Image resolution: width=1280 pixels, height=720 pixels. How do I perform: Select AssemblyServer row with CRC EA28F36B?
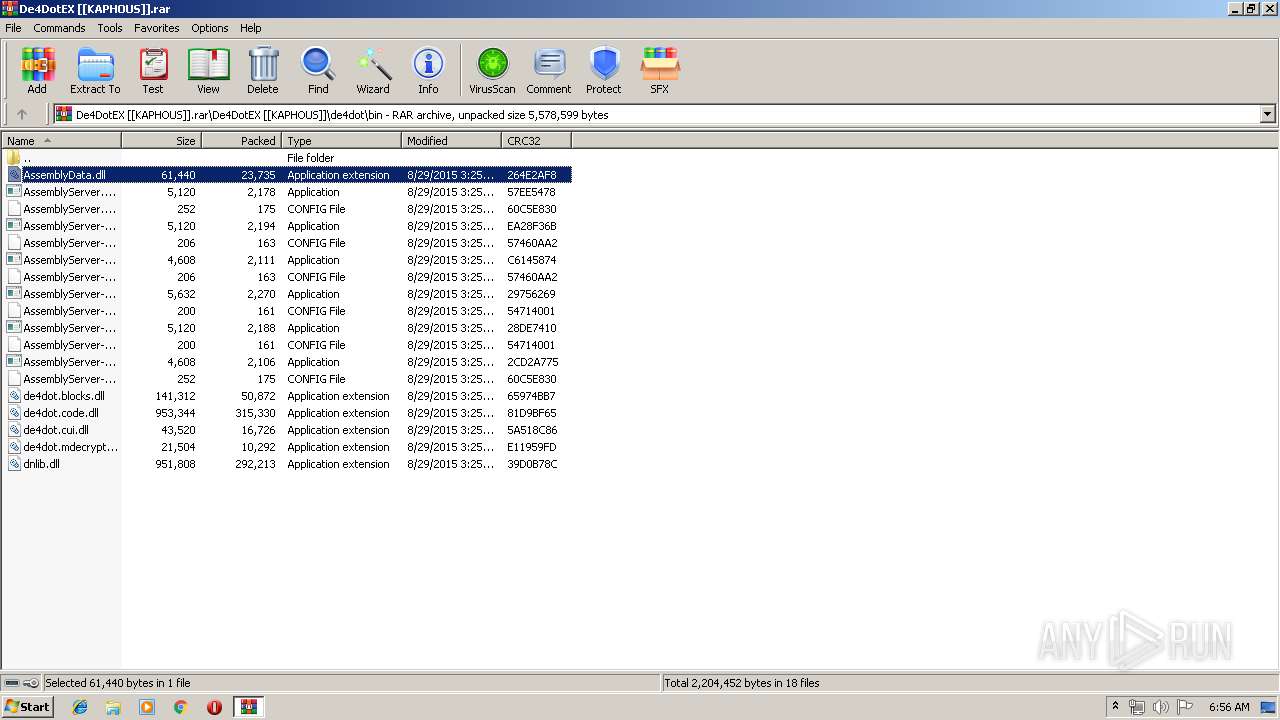(287, 226)
